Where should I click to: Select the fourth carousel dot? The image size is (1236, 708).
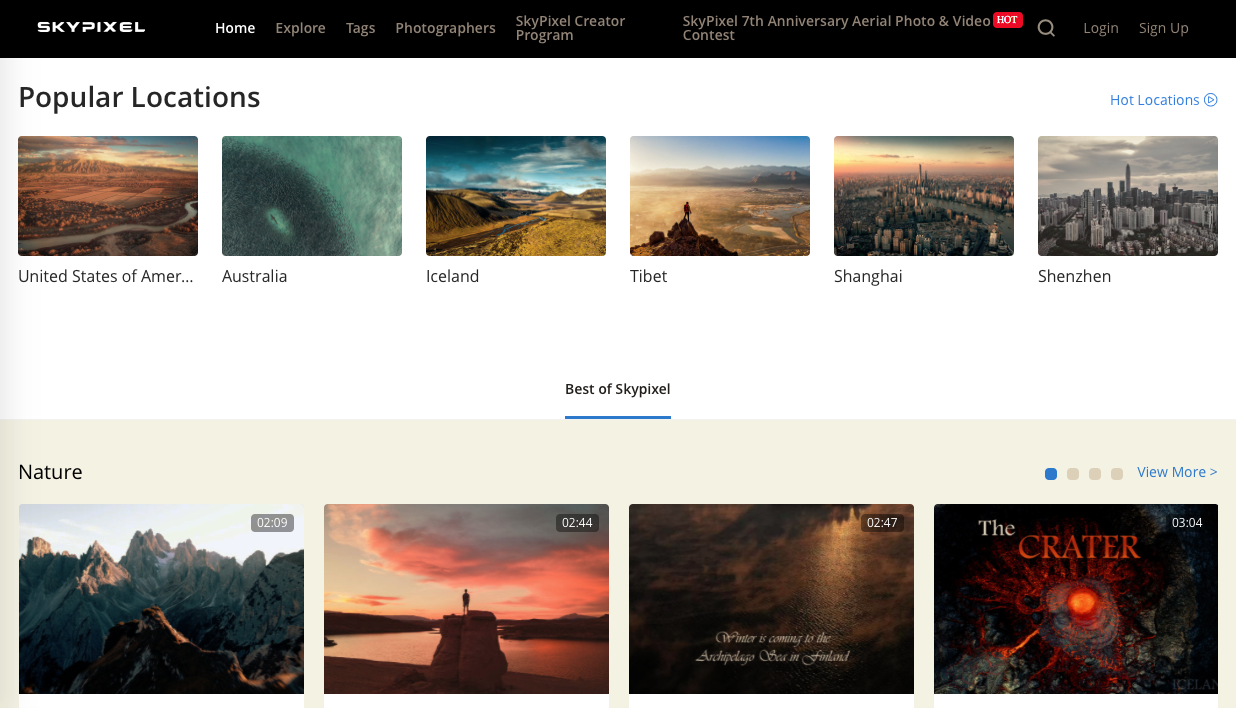click(1117, 473)
